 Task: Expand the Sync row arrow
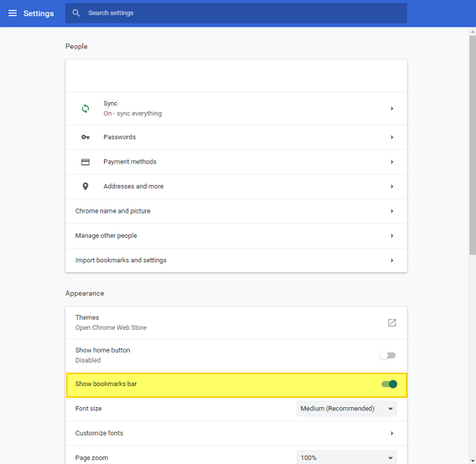click(392, 109)
